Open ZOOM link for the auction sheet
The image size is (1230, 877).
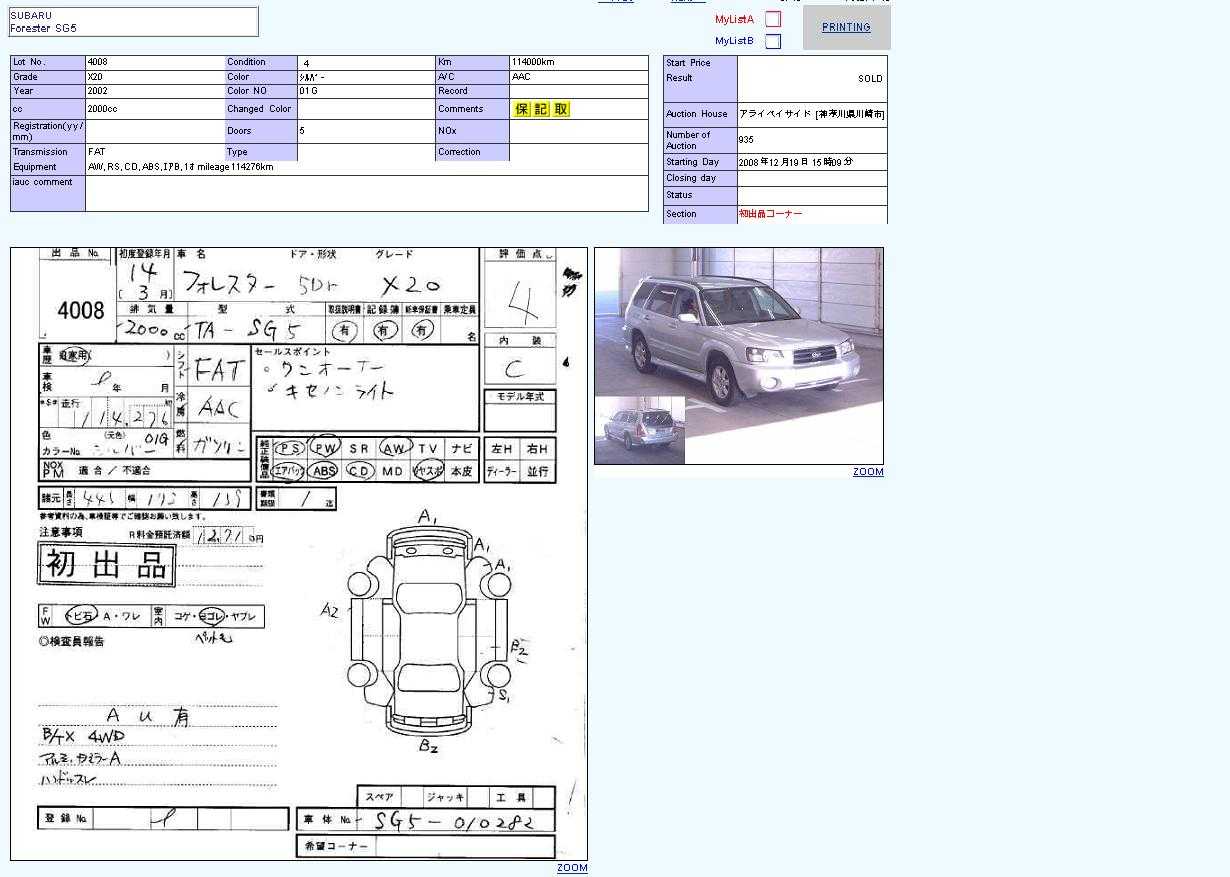(572, 868)
